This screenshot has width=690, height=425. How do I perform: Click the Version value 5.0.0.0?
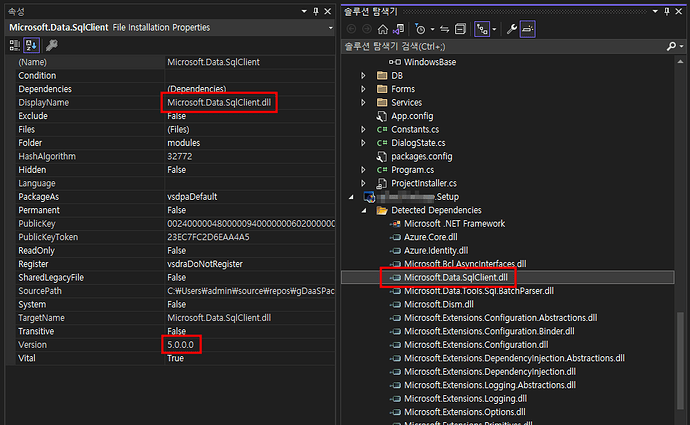(x=180, y=345)
